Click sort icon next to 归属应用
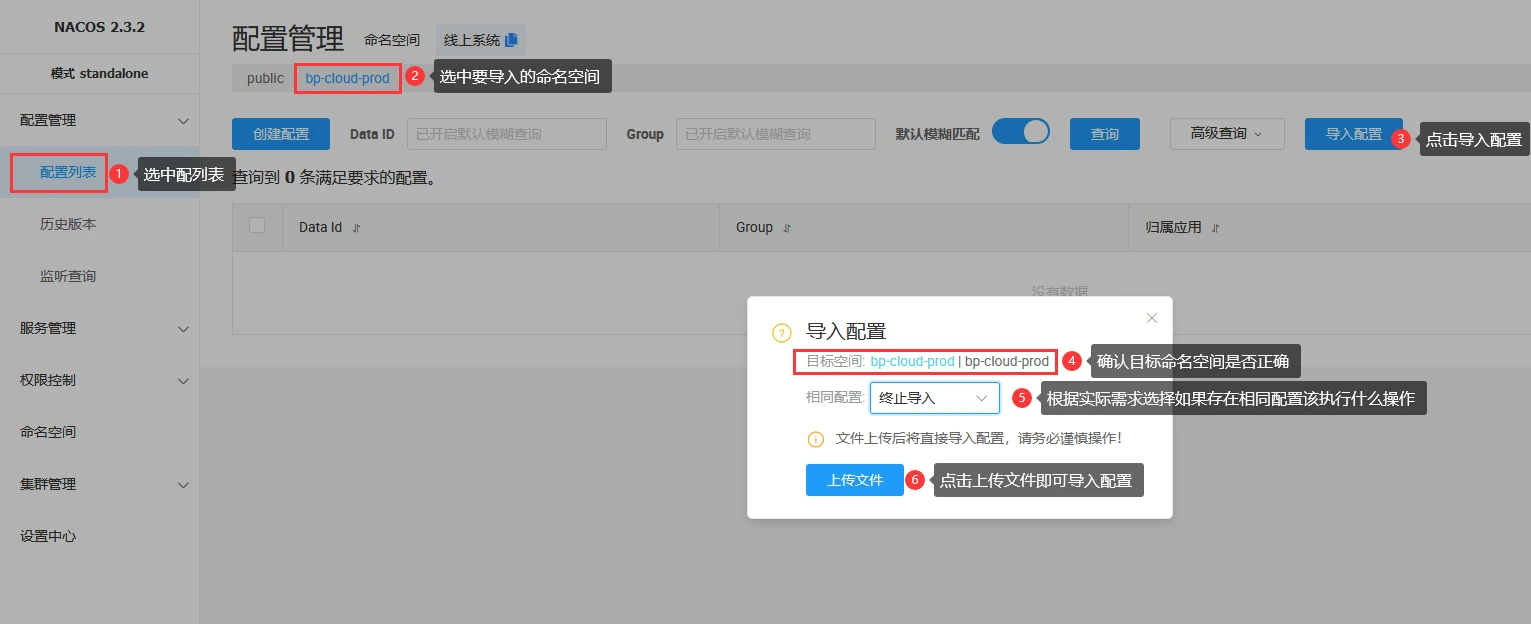 coord(1216,228)
